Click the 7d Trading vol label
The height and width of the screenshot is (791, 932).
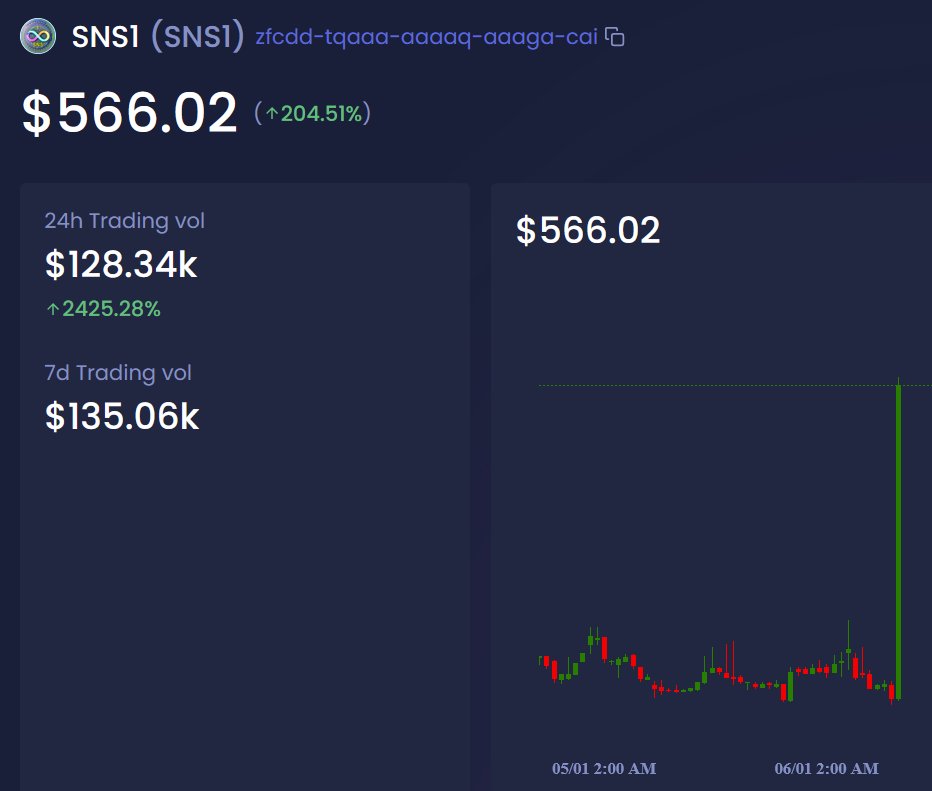pos(118,373)
